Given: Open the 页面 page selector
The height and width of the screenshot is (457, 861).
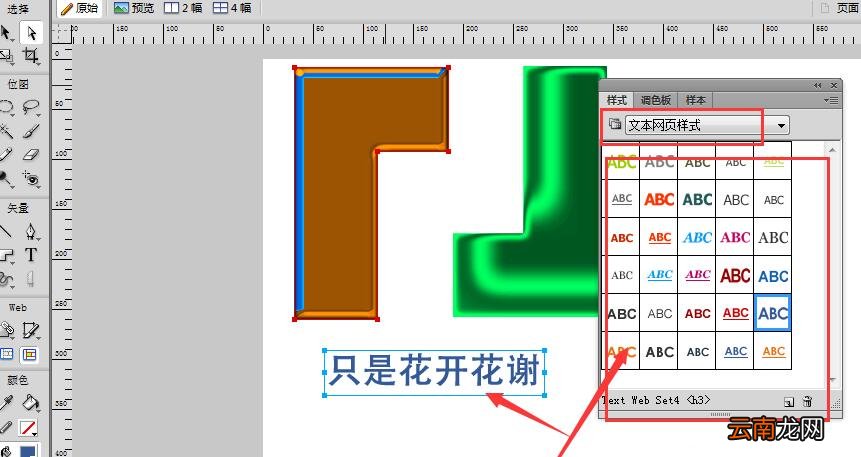Looking at the screenshot, I should pos(839,8).
